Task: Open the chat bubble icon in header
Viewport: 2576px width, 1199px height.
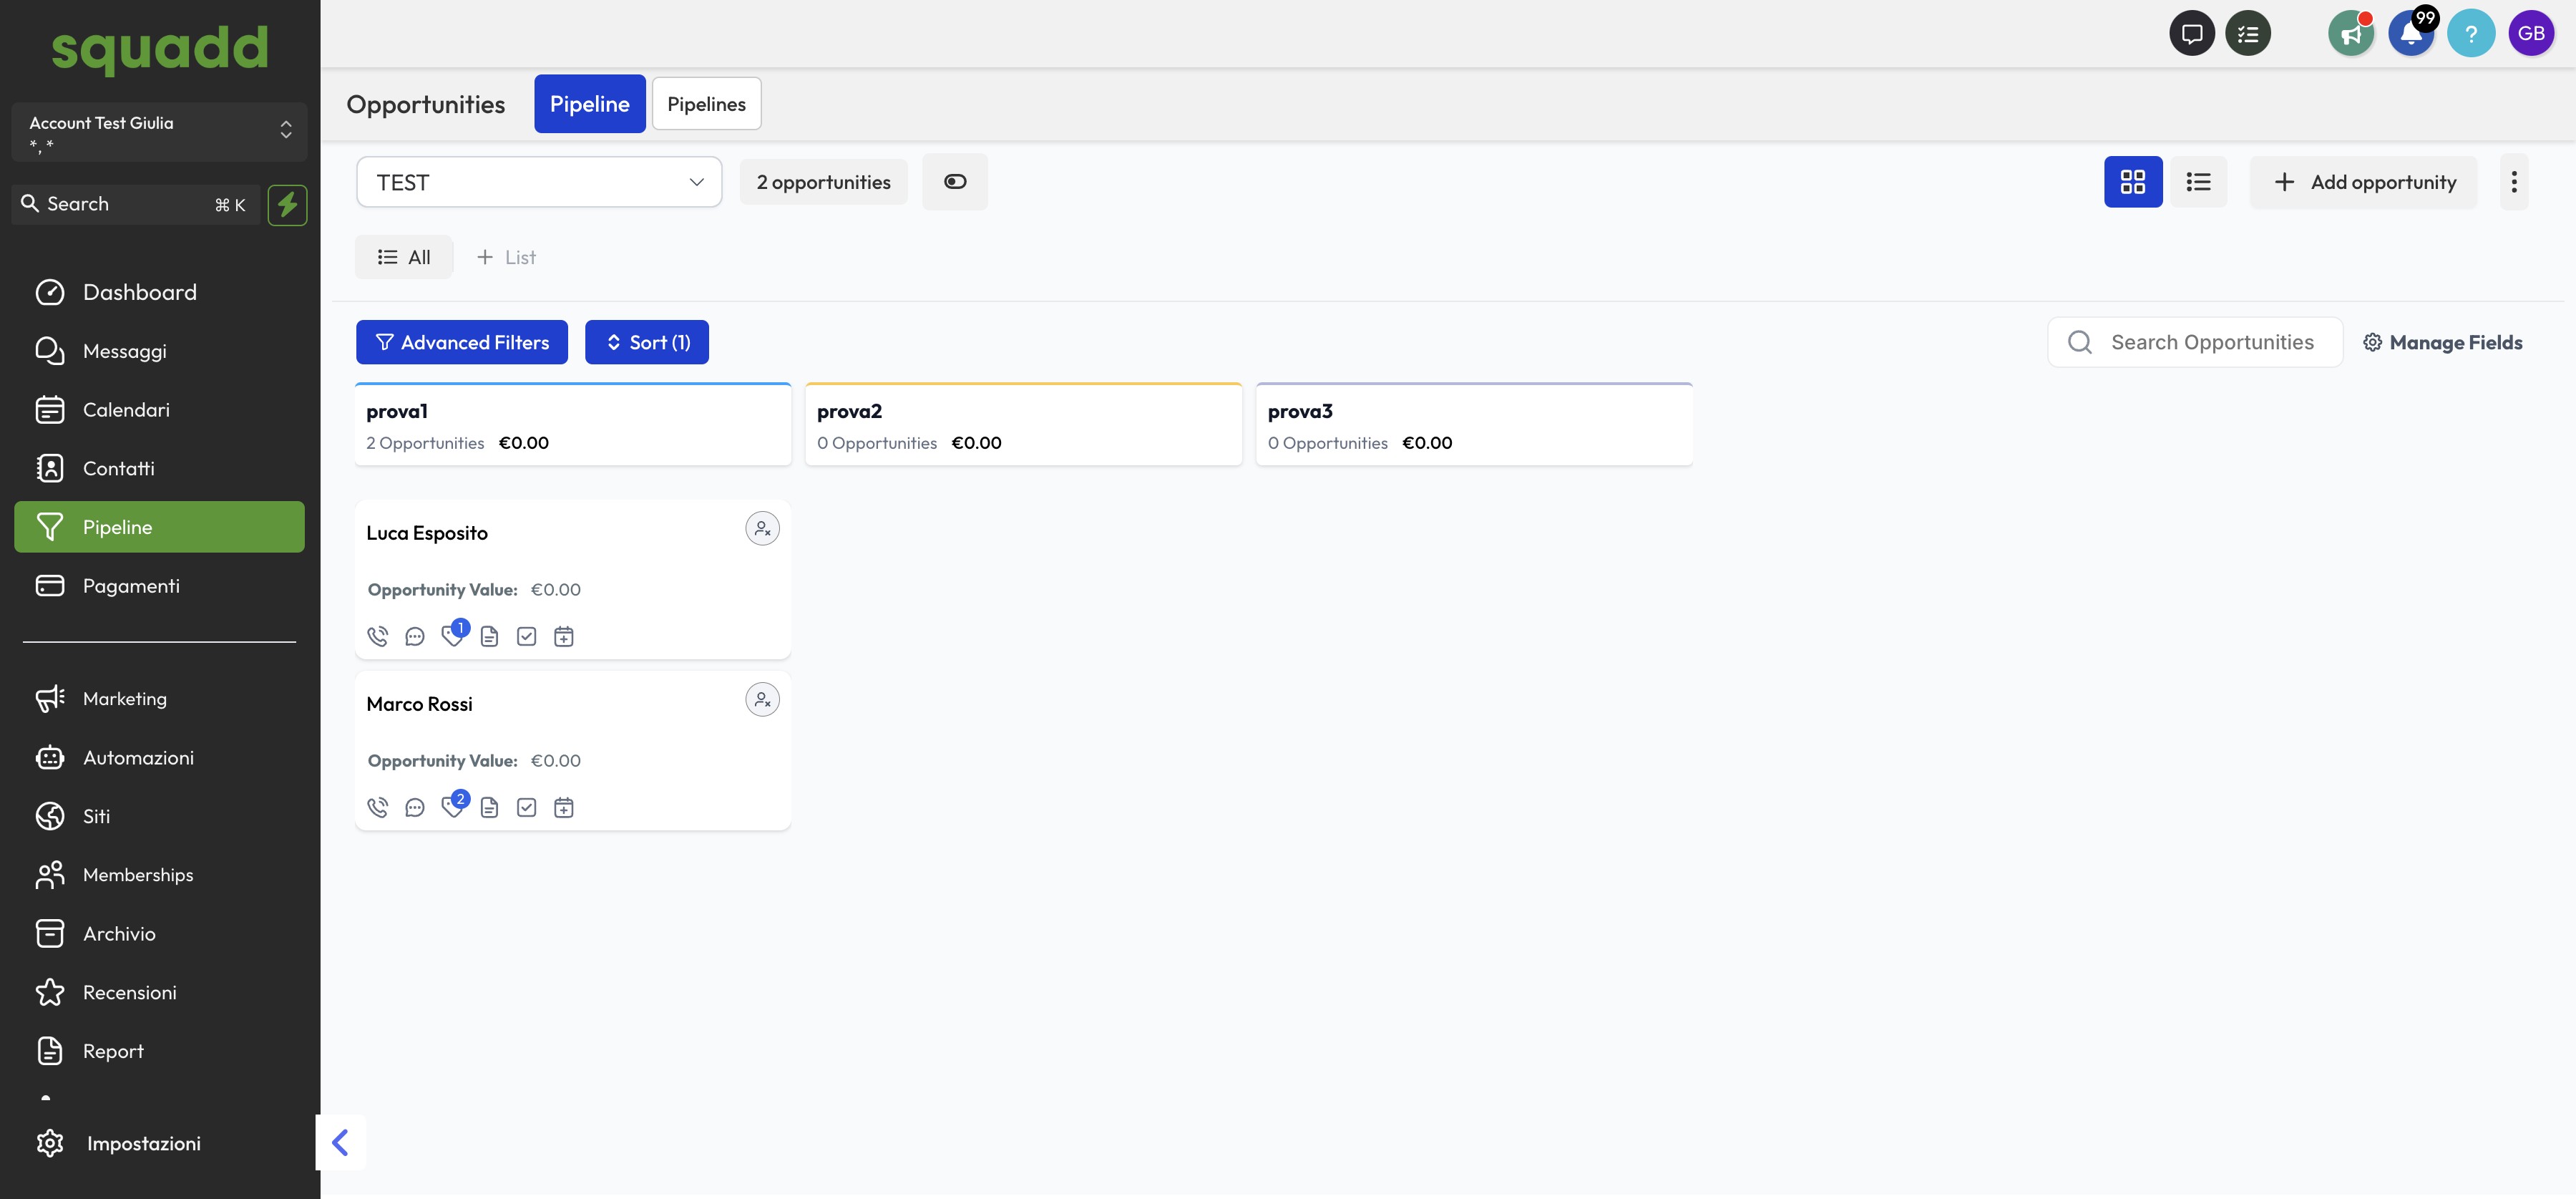Action: pos(2191,34)
